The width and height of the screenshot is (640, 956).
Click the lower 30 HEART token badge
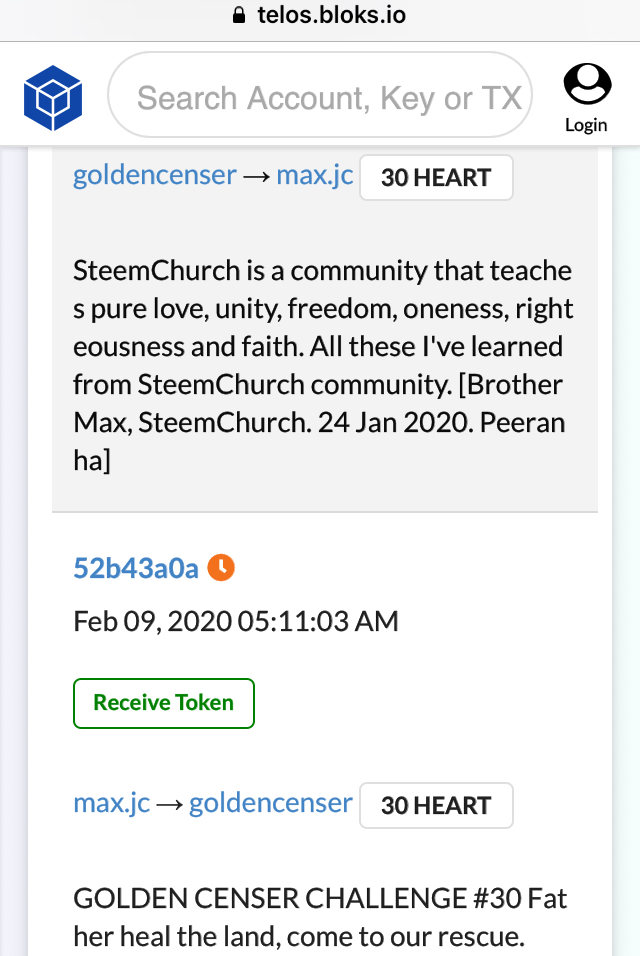[x=436, y=805]
